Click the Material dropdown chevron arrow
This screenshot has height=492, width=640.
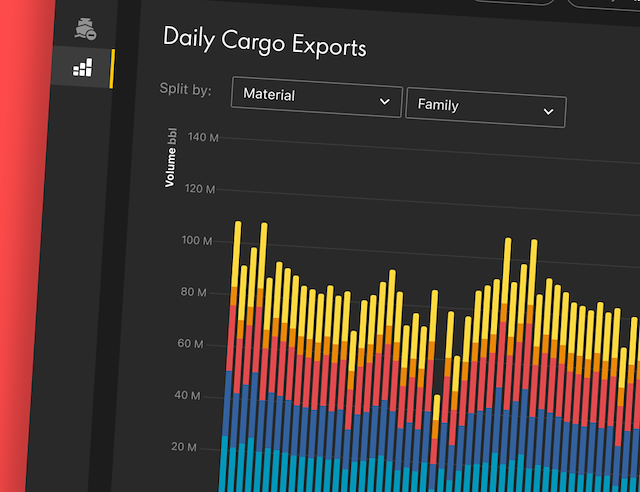[384, 101]
